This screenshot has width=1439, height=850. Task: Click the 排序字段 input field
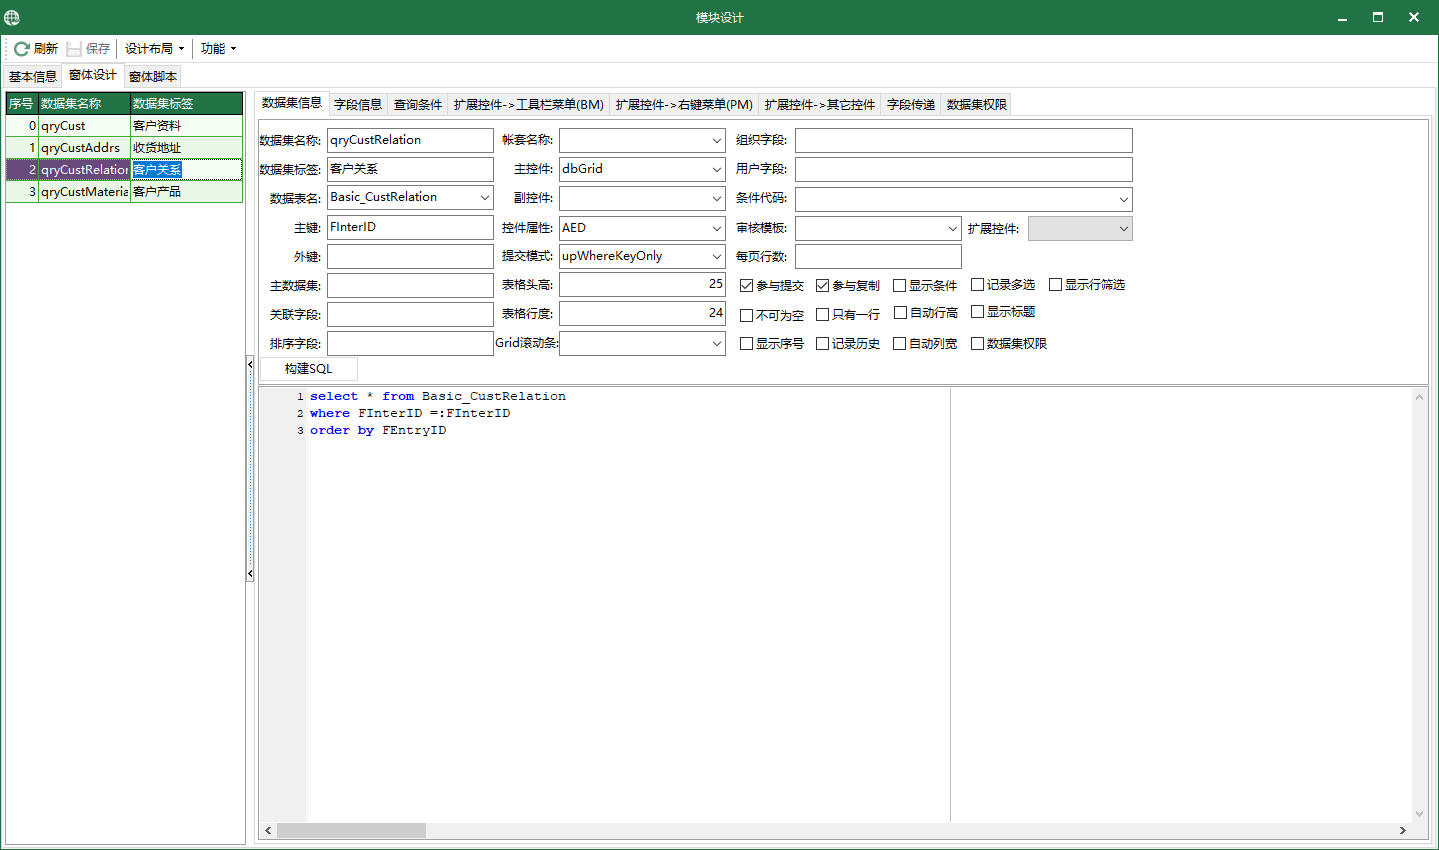[410, 344]
